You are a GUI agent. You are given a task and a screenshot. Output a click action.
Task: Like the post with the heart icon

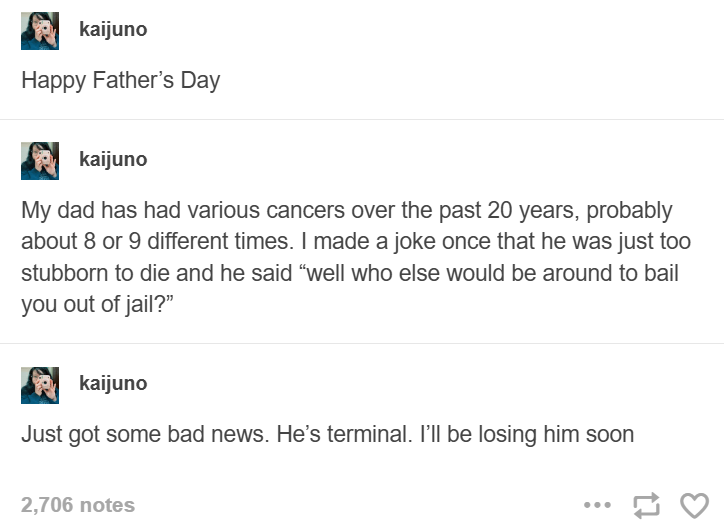(x=694, y=505)
